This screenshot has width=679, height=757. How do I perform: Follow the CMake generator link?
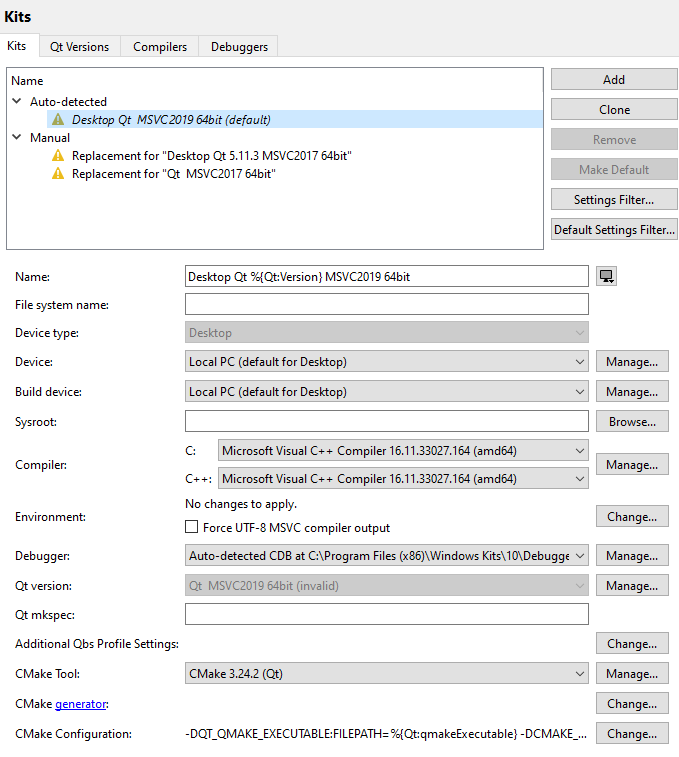pyautogui.click(x=81, y=704)
